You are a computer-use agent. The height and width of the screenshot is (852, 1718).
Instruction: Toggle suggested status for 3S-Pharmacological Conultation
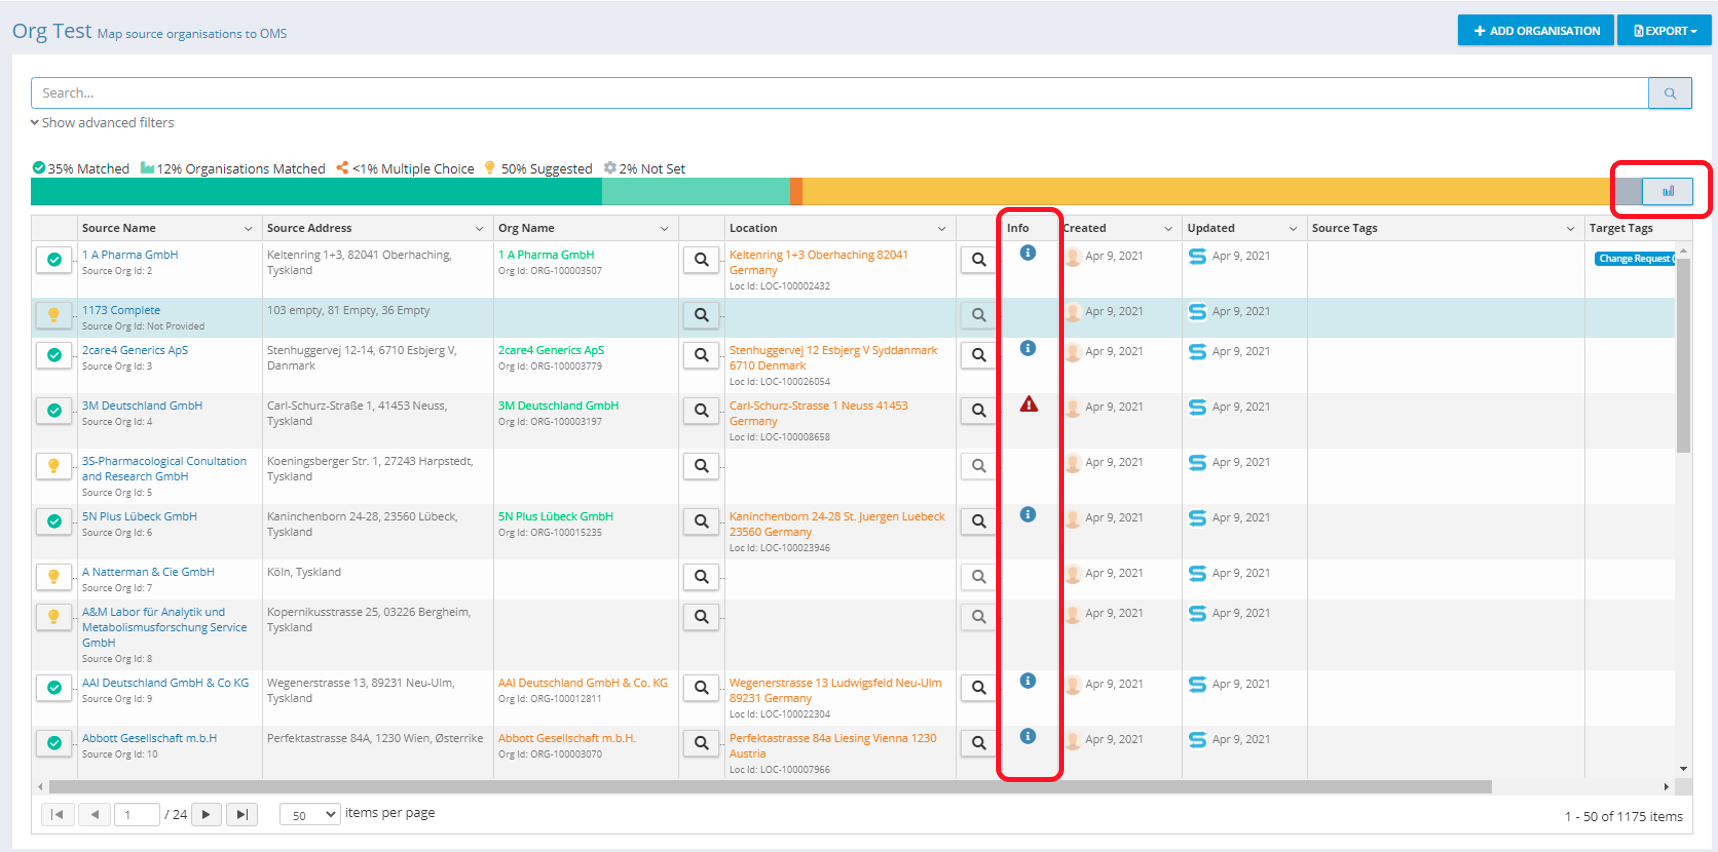point(54,466)
